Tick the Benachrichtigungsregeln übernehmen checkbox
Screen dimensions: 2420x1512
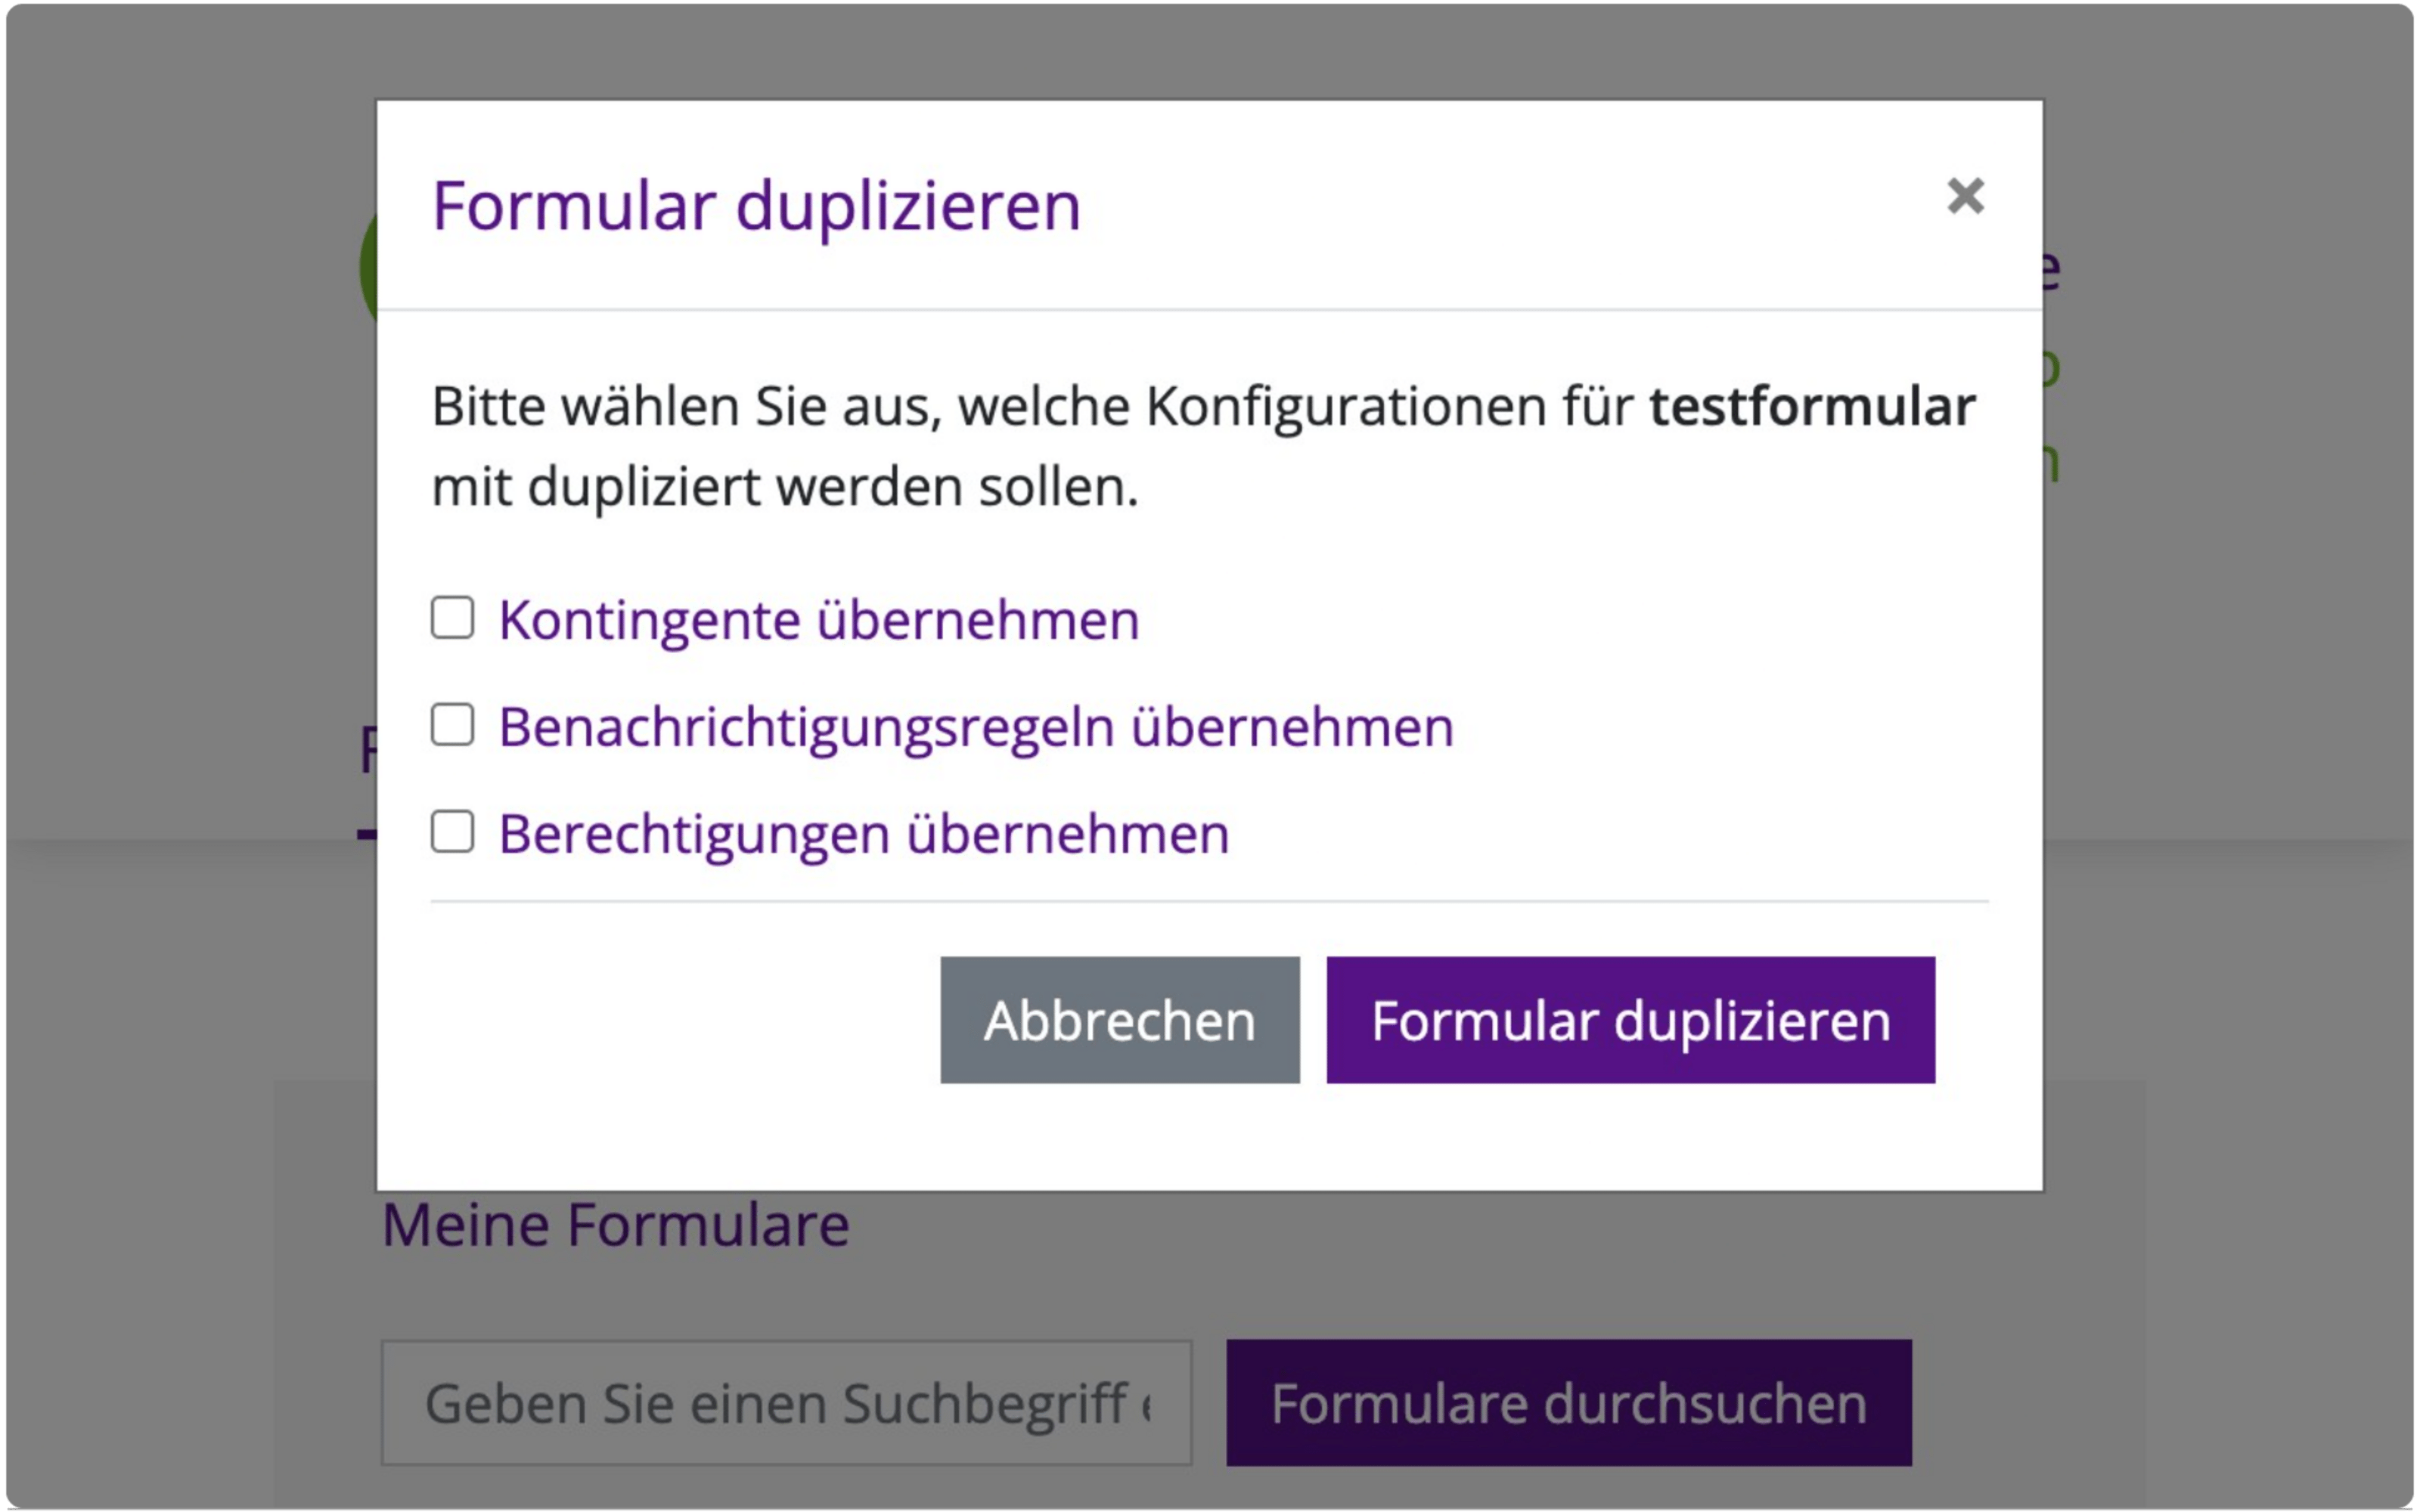coord(452,725)
